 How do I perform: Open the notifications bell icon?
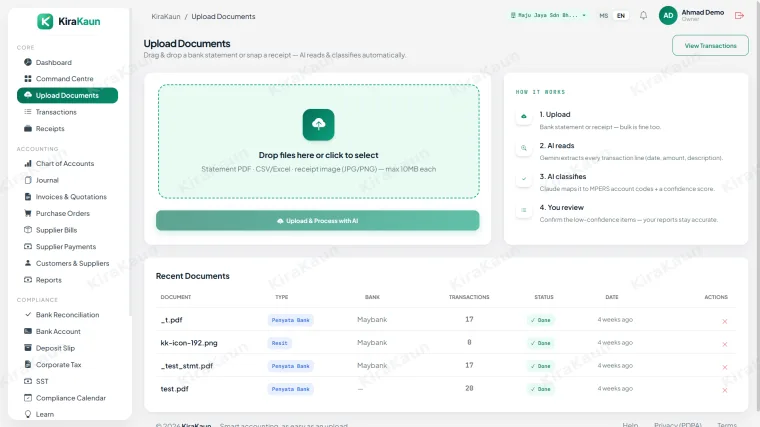click(x=643, y=16)
